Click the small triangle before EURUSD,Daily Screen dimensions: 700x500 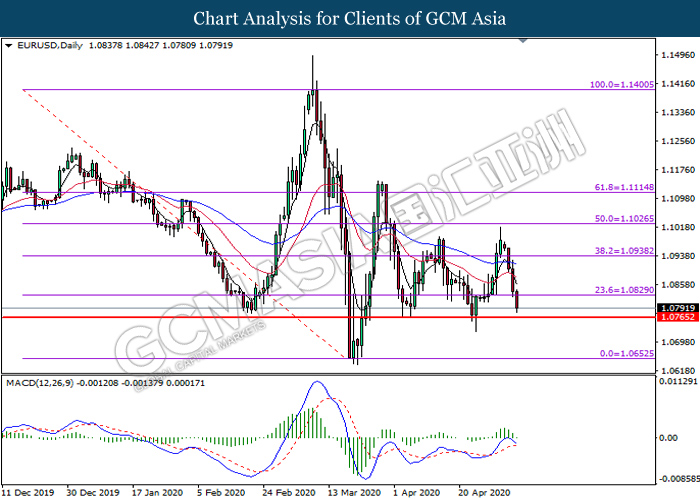(x=9, y=46)
